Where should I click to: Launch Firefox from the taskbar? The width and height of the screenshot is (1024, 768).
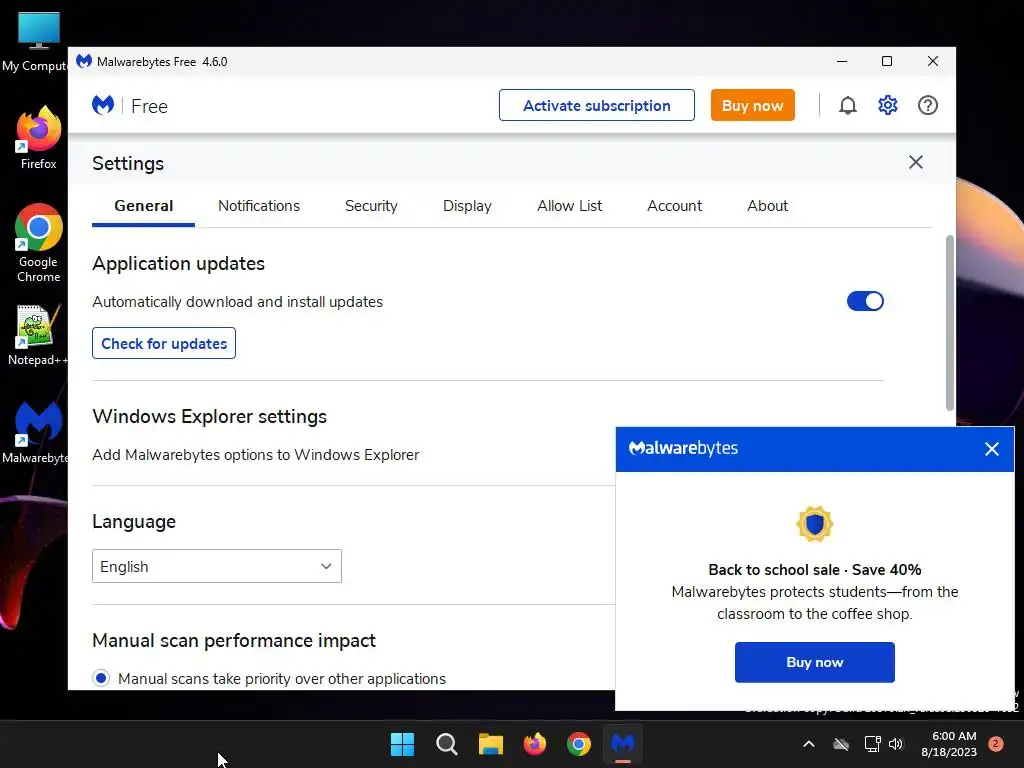(535, 744)
